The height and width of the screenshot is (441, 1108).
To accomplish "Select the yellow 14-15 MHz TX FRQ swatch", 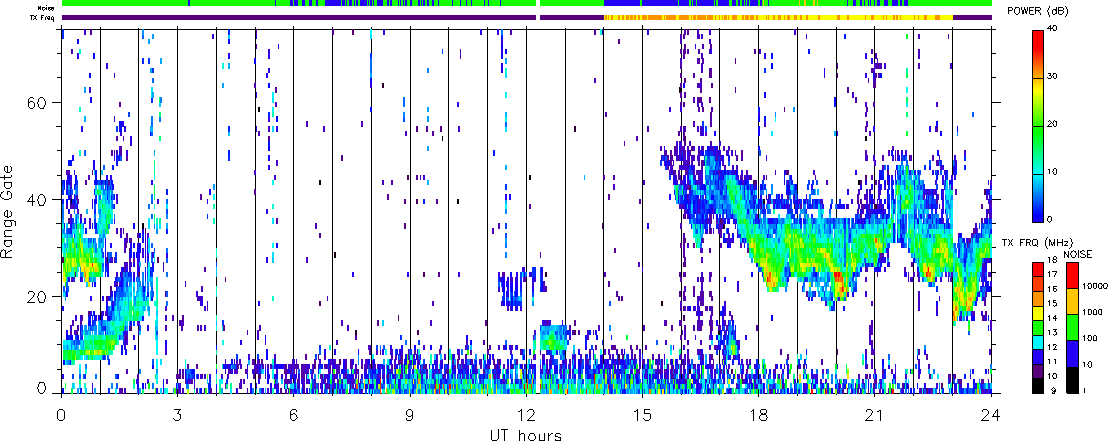I will pos(1040,311).
